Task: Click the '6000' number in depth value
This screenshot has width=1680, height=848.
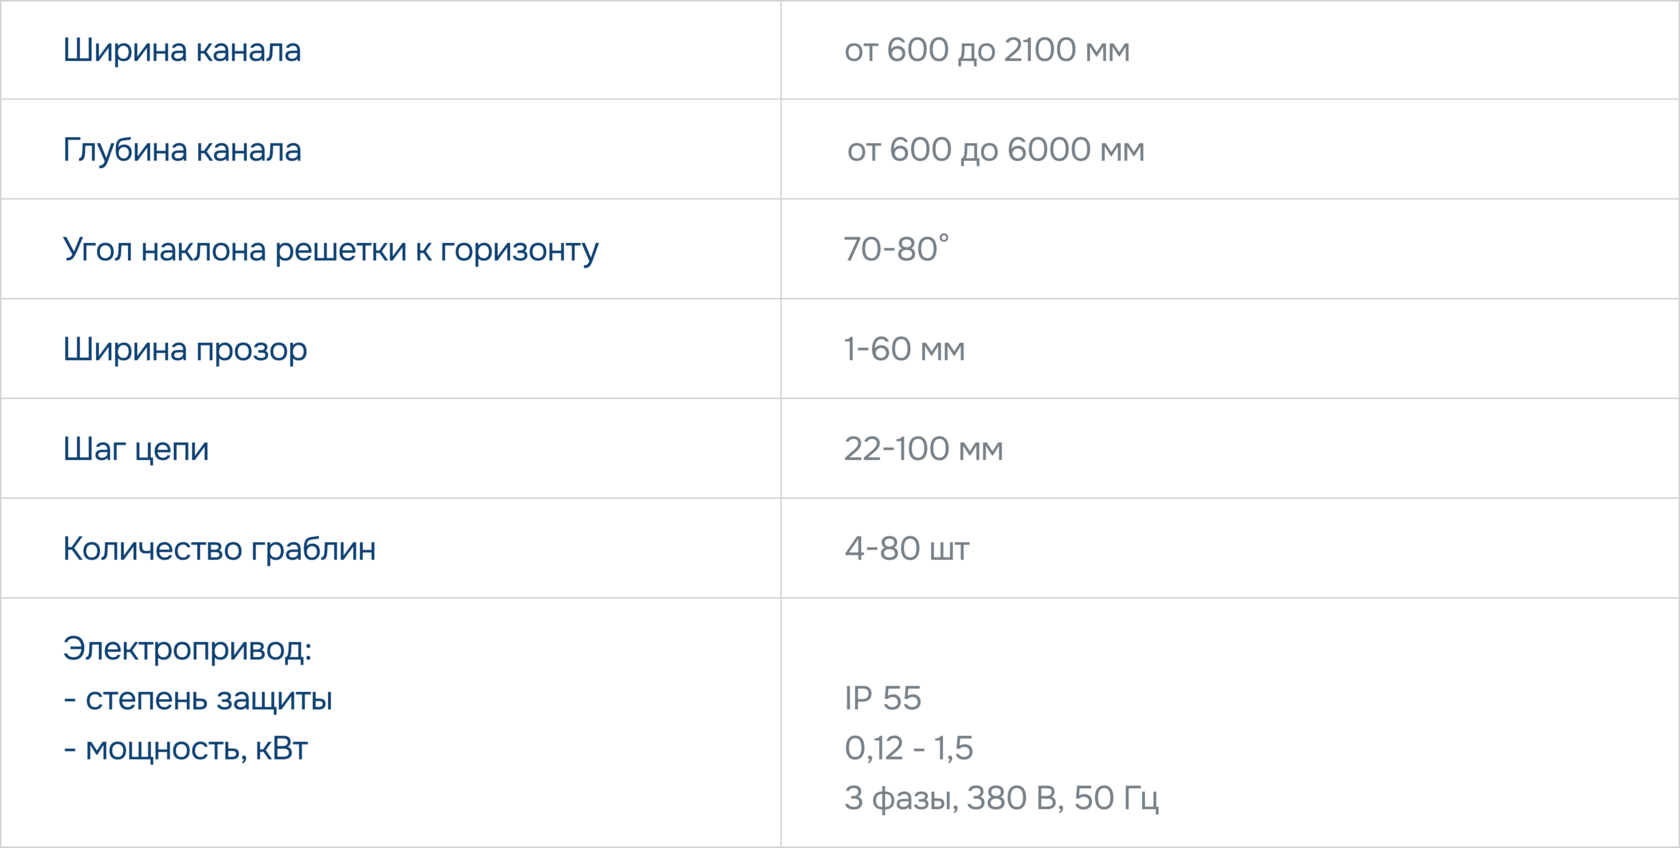Action: (1048, 150)
